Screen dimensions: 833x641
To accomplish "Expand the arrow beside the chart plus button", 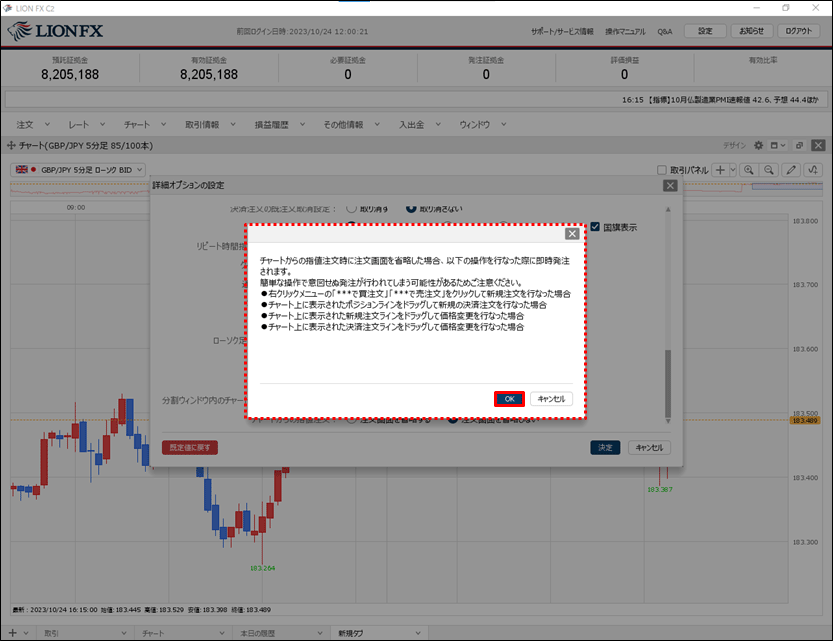I will [x=733, y=170].
